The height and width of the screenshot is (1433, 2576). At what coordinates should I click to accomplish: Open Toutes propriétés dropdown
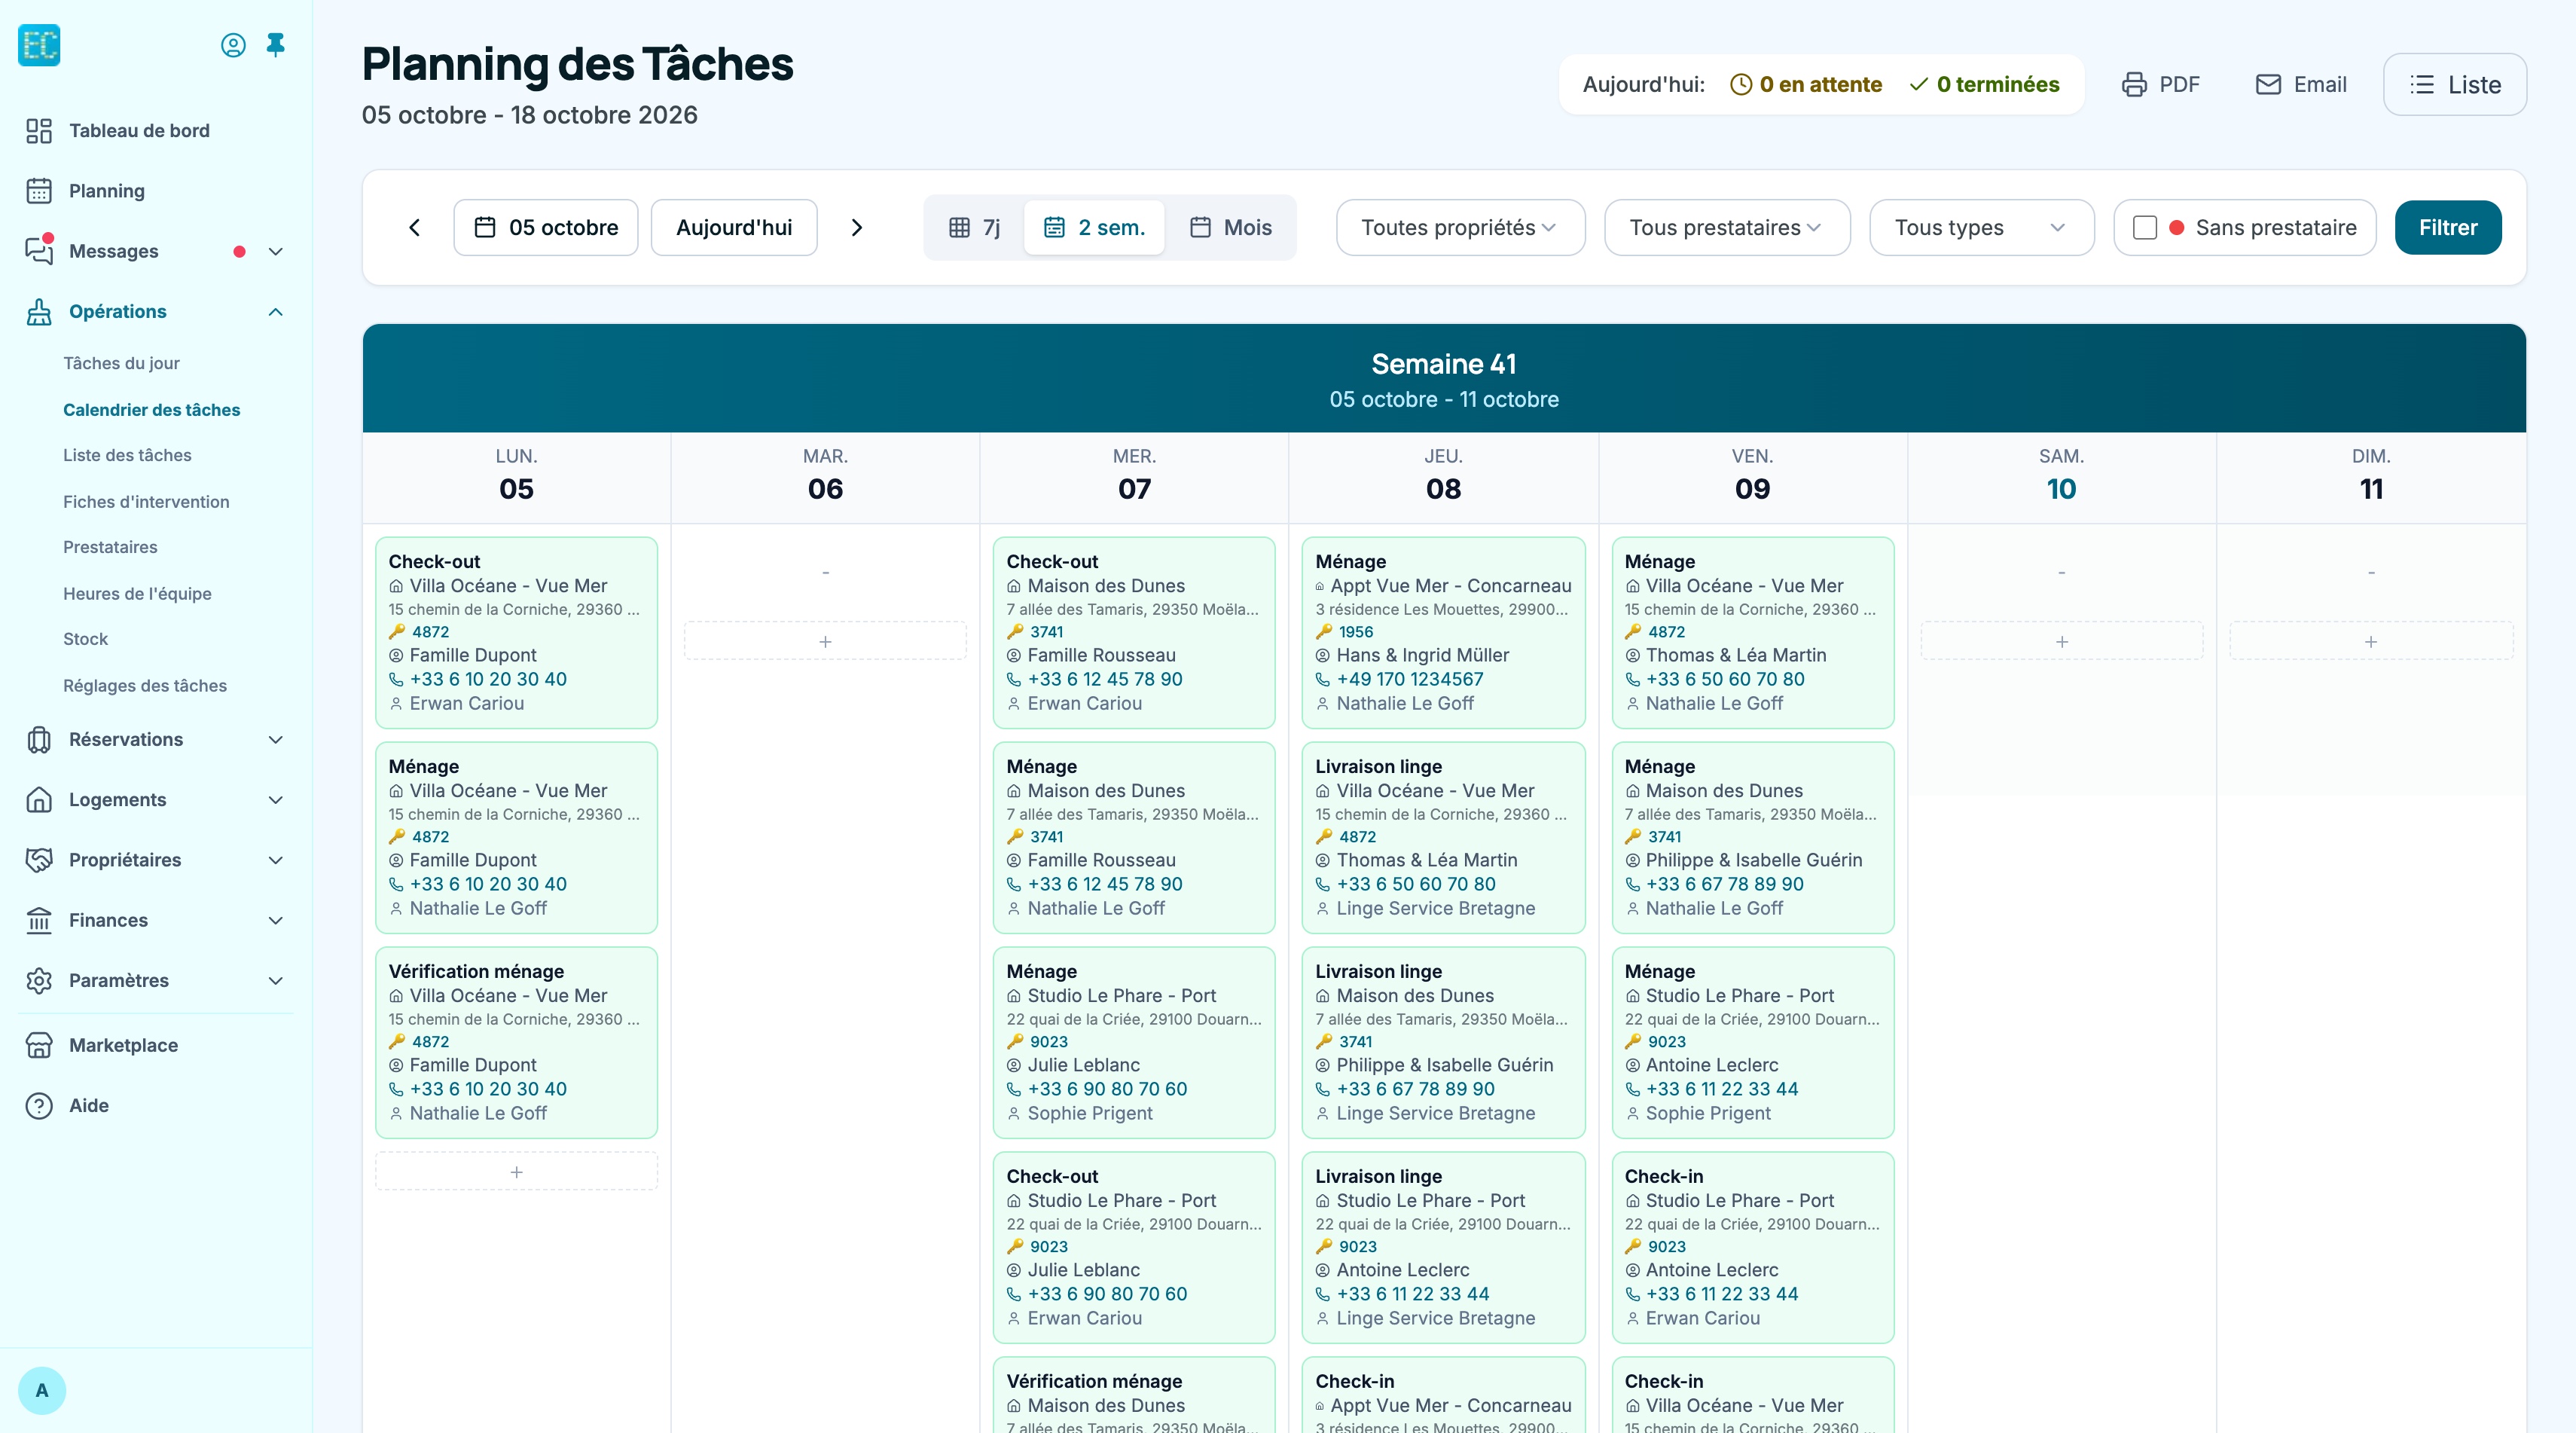(1460, 228)
